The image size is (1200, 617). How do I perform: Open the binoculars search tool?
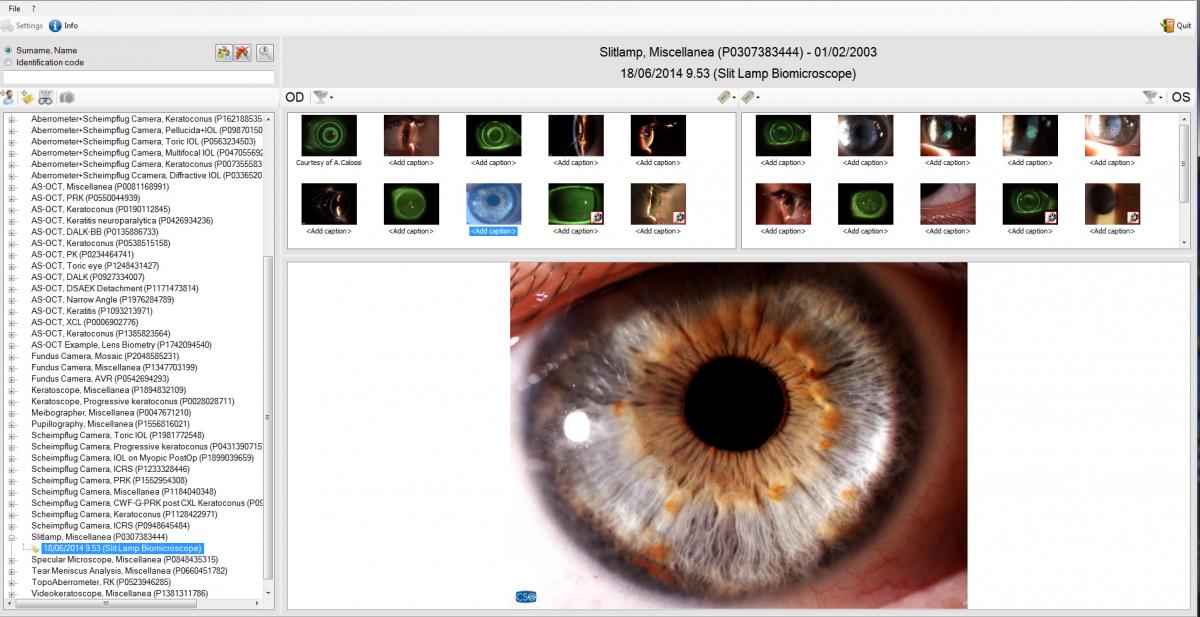click(x=46, y=97)
